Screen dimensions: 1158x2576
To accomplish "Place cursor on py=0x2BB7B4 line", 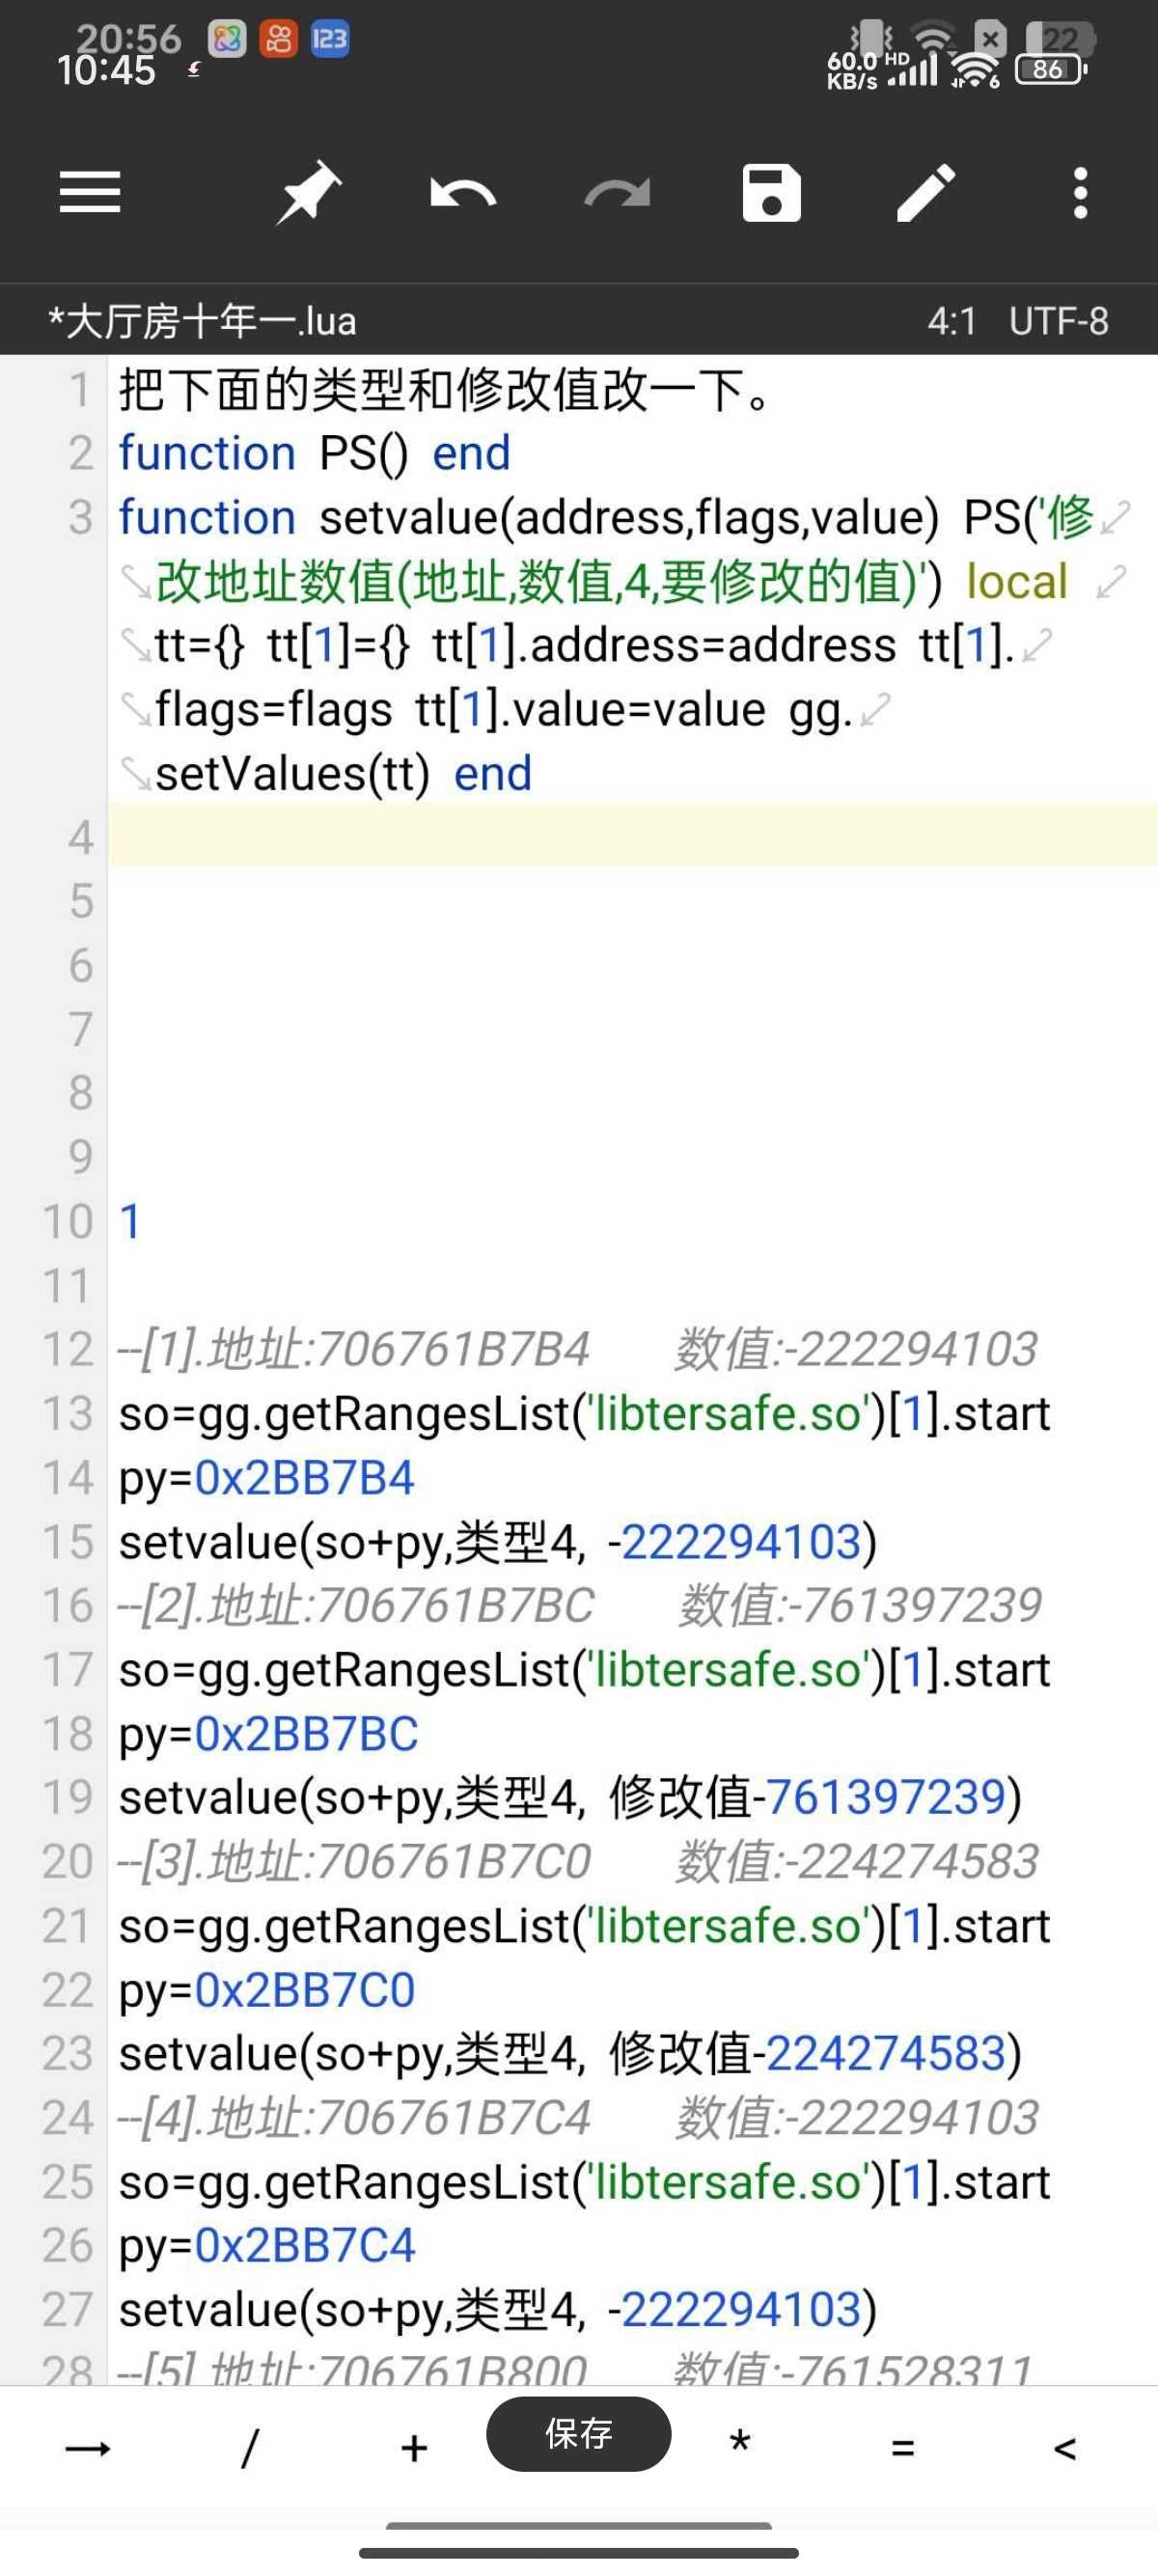I will (x=266, y=1477).
